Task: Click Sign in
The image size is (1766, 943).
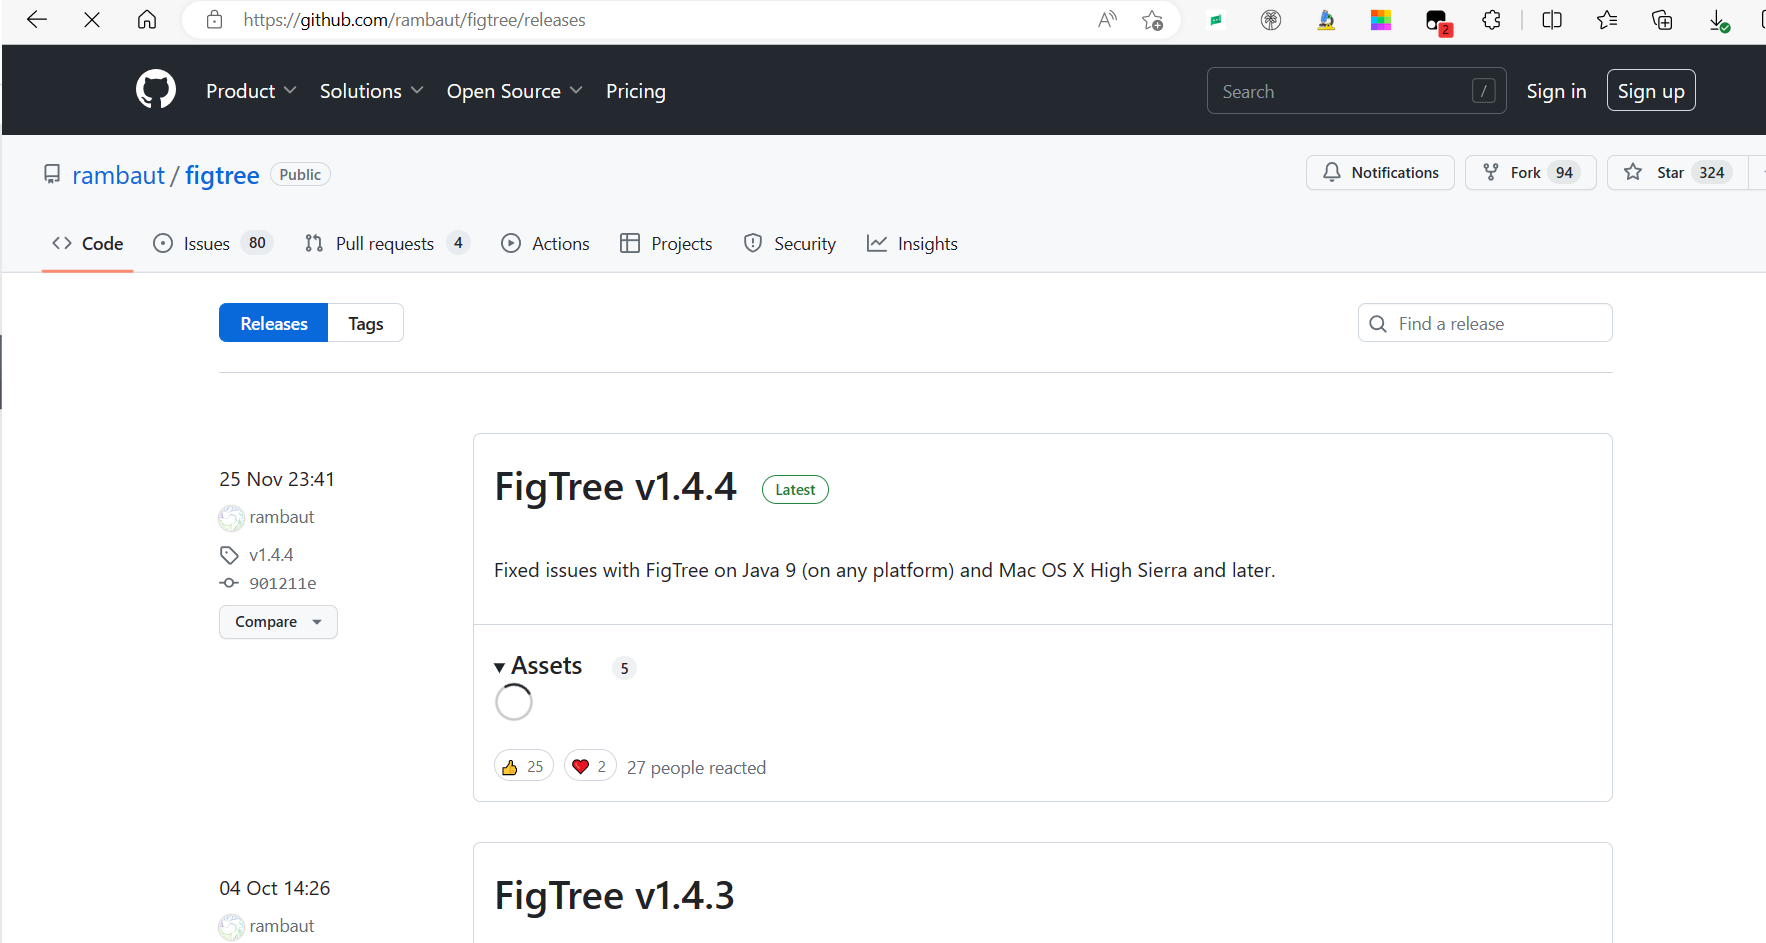Action: click(x=1556, y=91)
